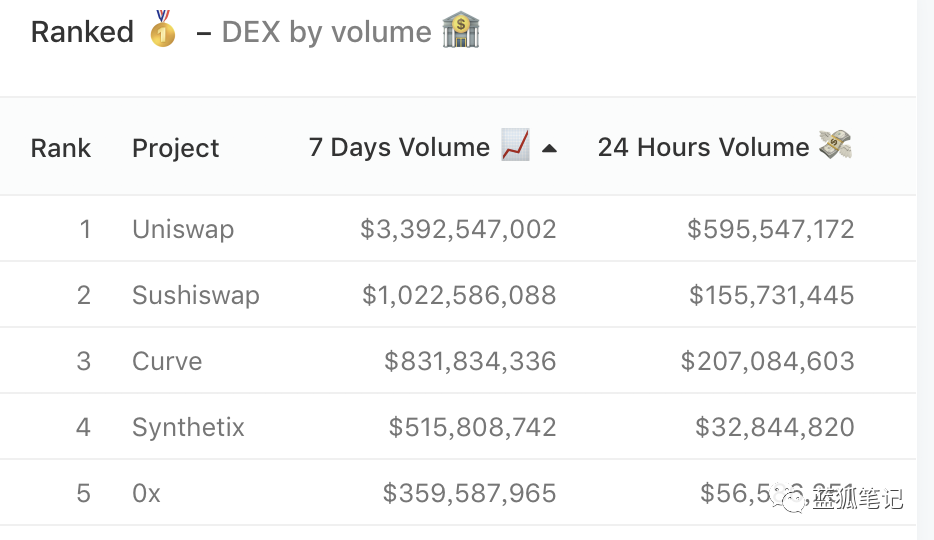Open the 0x project link
This screenshot has height=540, width=934.
click(x=147, y=494)
